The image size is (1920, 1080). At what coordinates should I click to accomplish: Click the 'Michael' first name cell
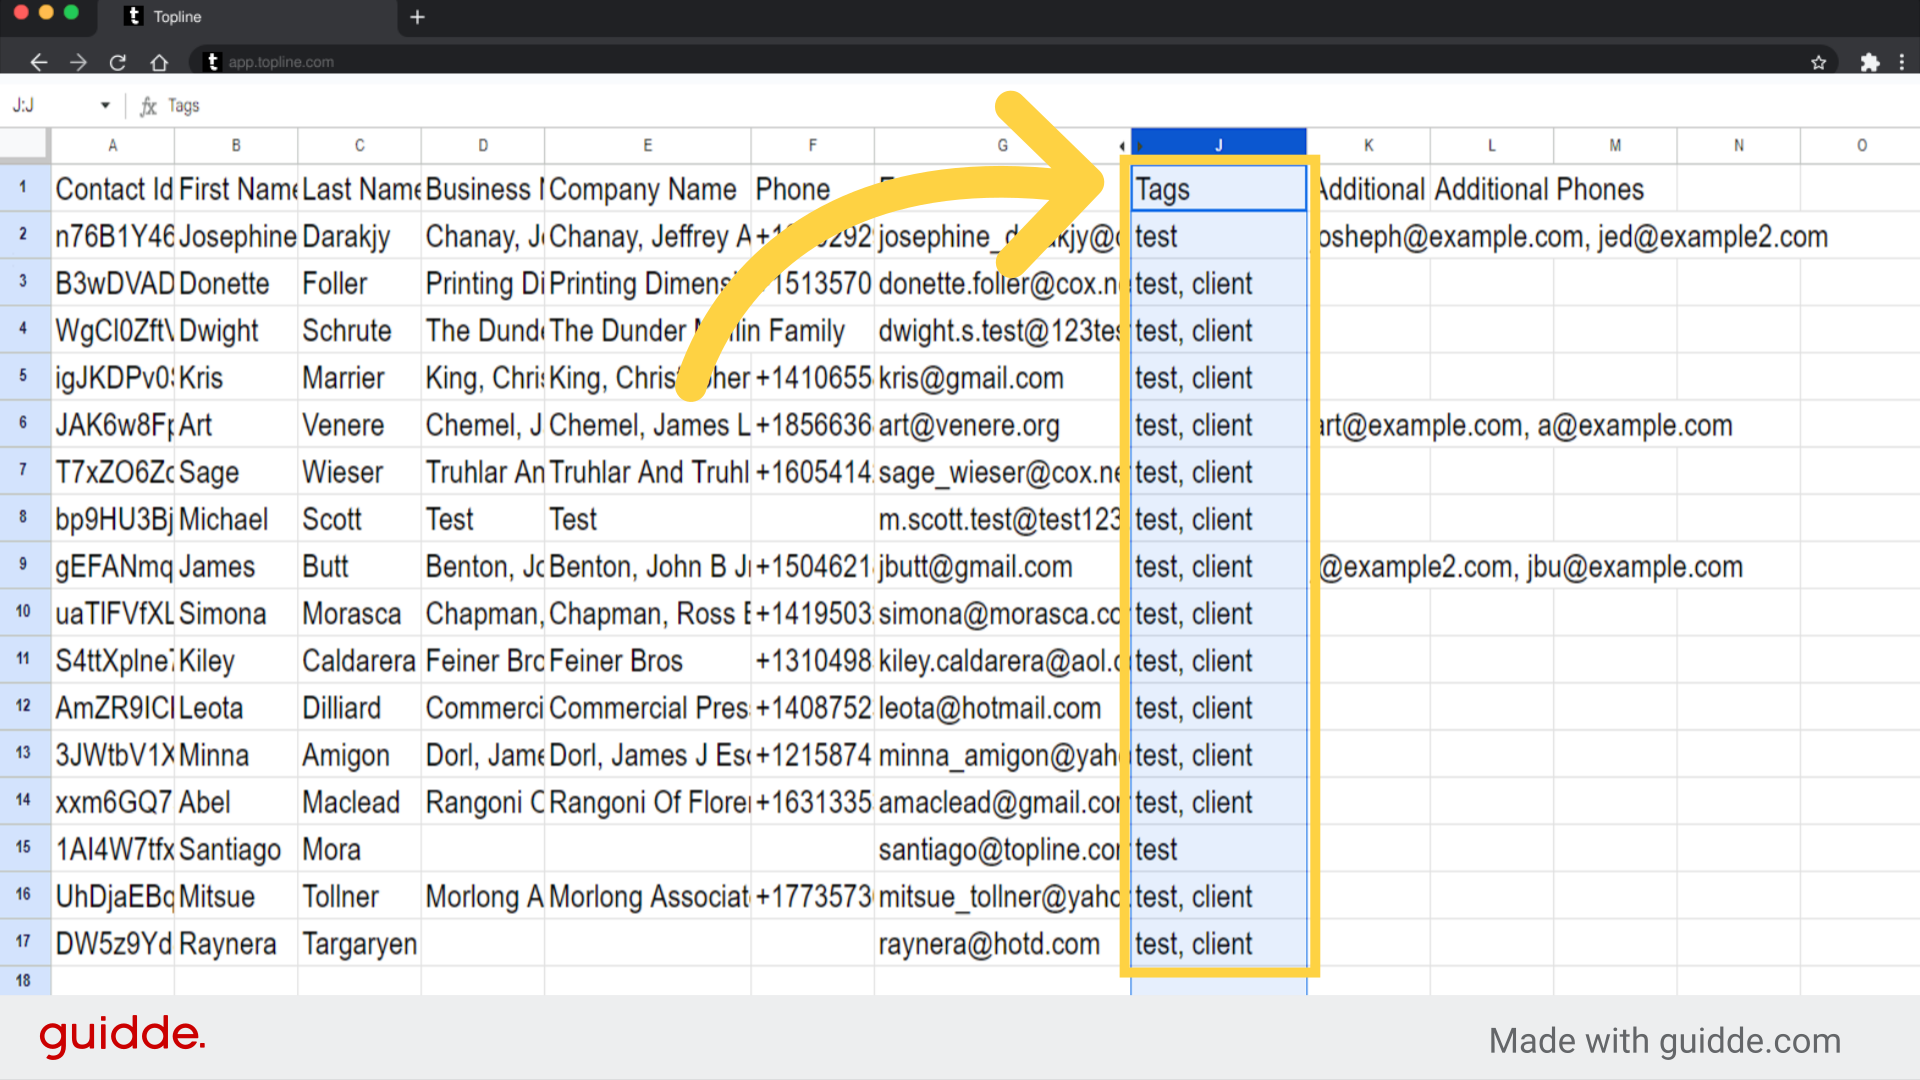coord(236,519)
